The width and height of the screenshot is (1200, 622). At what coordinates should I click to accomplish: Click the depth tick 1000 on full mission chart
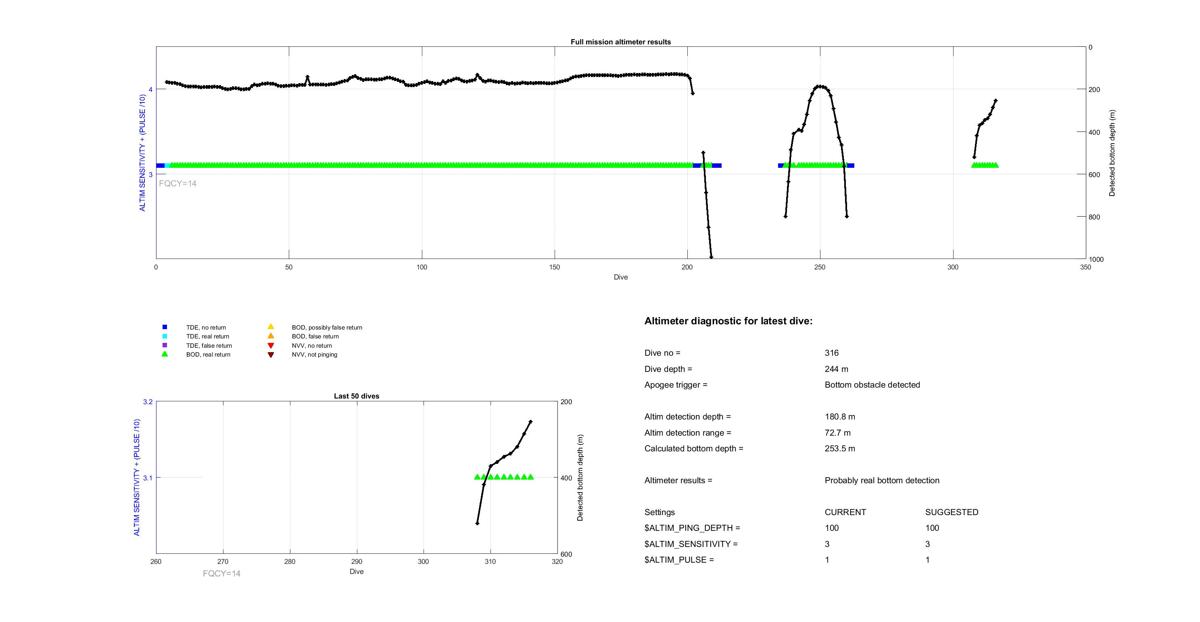pos(1097,260)
